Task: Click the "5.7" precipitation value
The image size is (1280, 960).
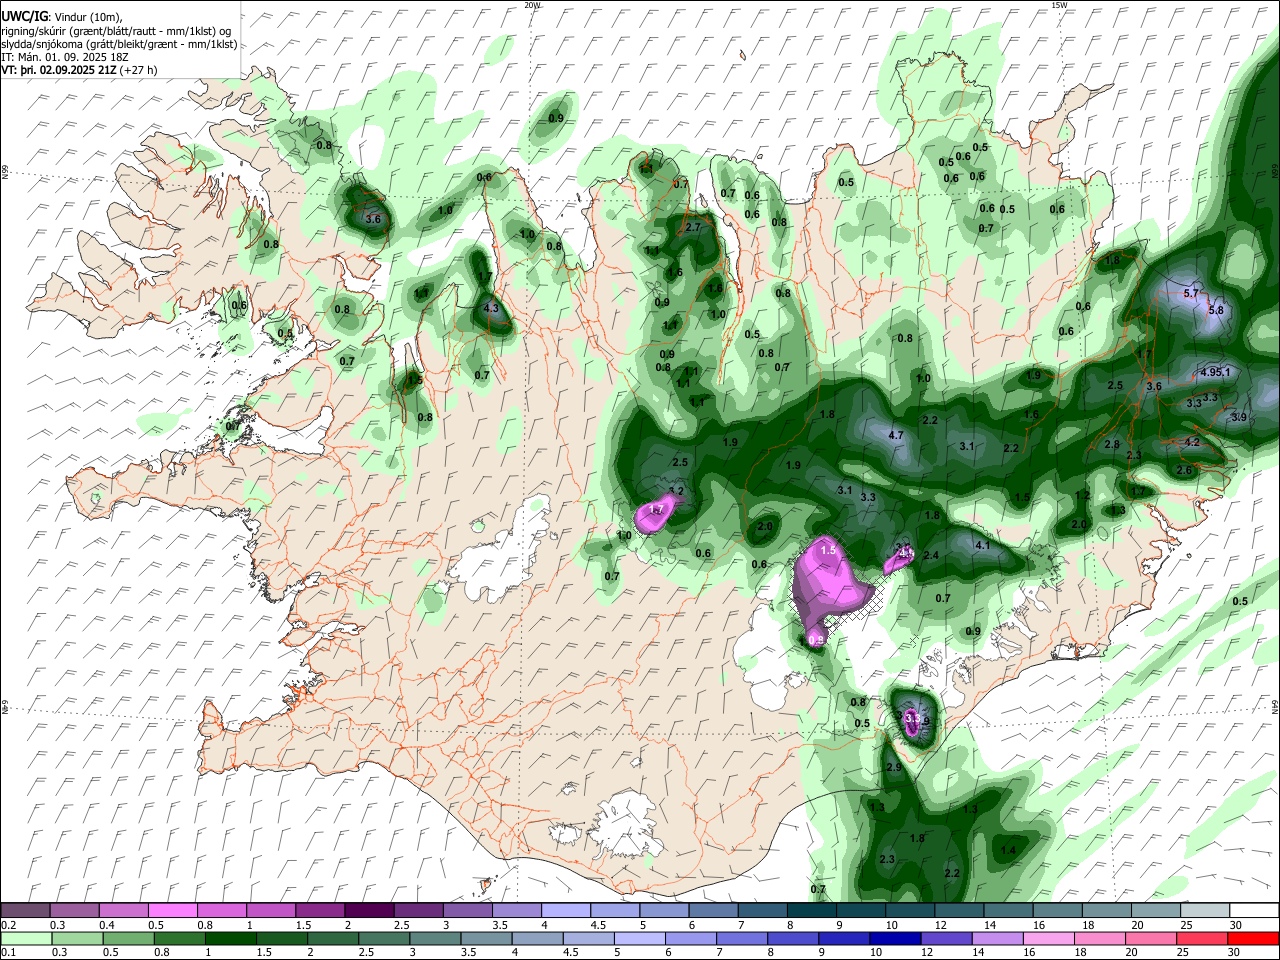Action: (1190, 293)
